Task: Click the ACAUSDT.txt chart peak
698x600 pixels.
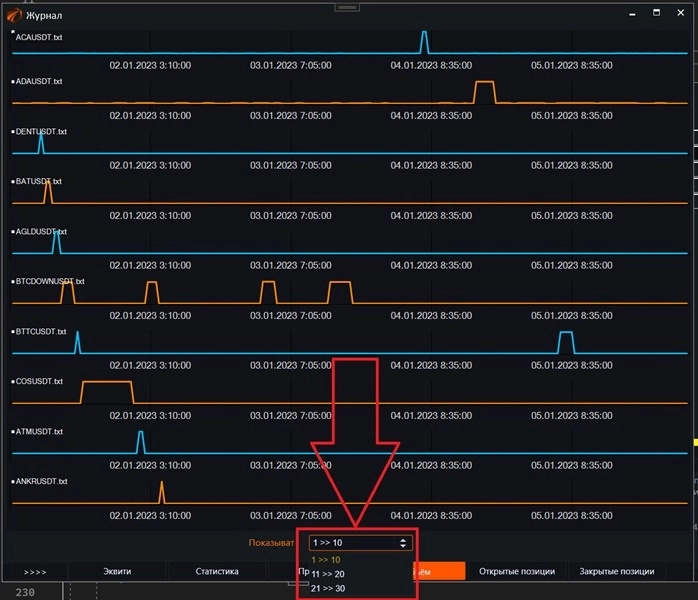Action: click(424, 38)
